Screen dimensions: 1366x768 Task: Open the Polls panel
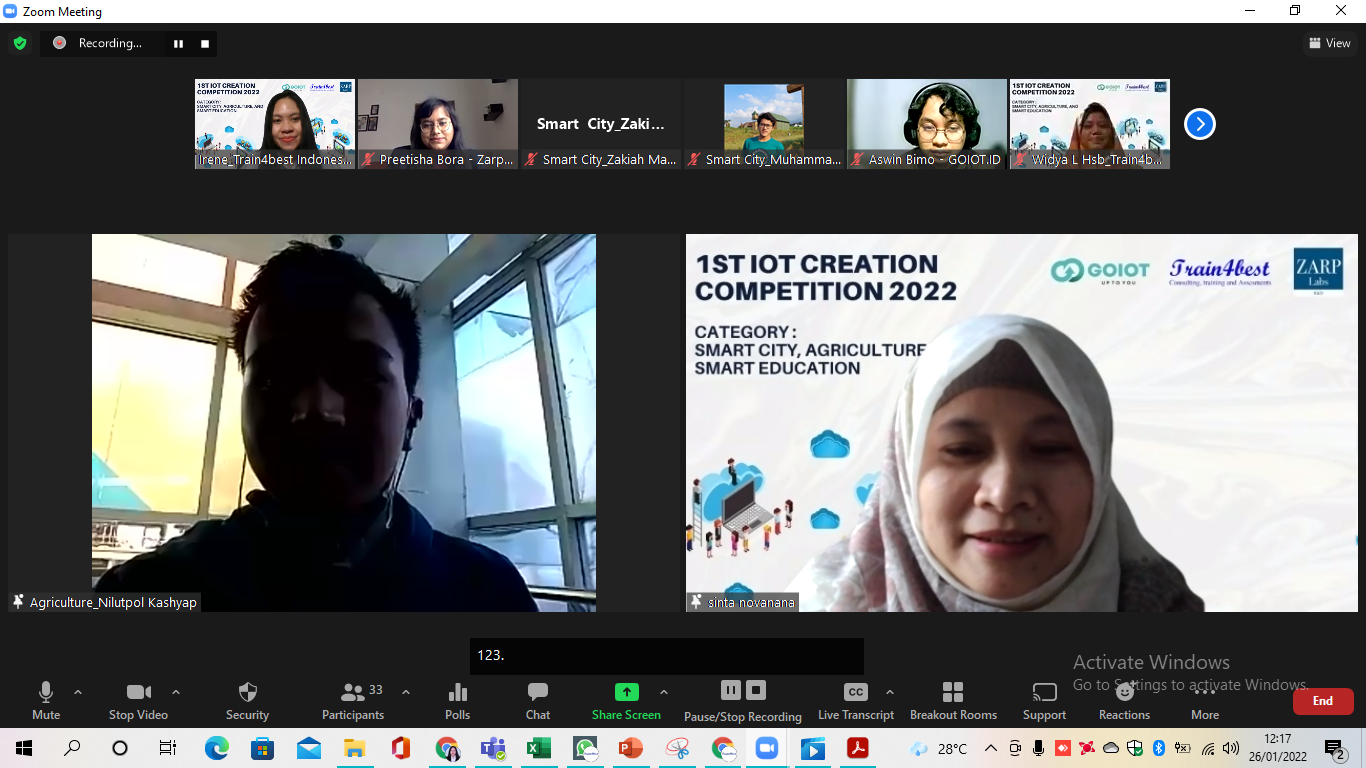pyautogui.click(x=458, y=701)
